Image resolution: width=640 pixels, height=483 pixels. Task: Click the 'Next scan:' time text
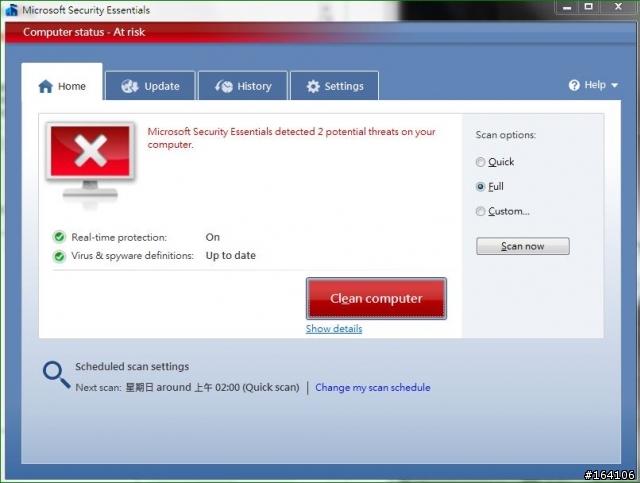coord(187,387)
